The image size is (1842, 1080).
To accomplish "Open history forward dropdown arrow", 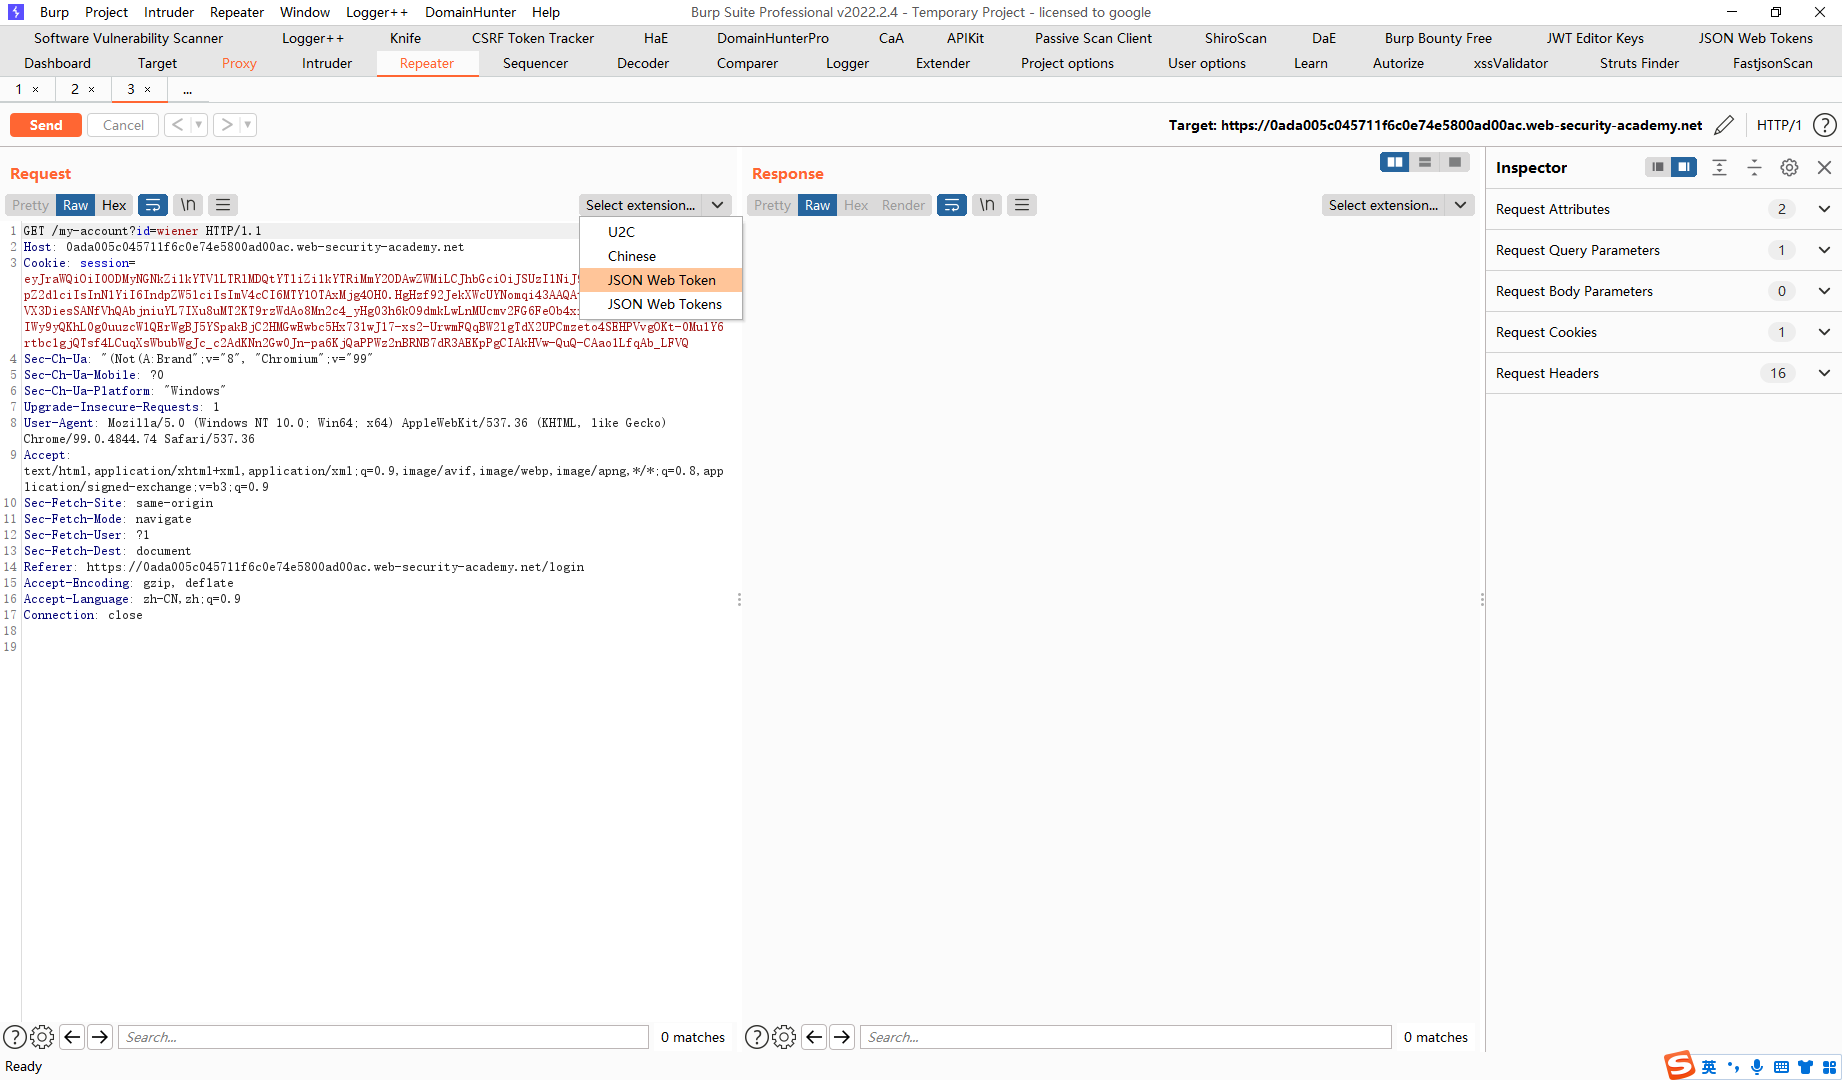I will [x=248, y=125].
